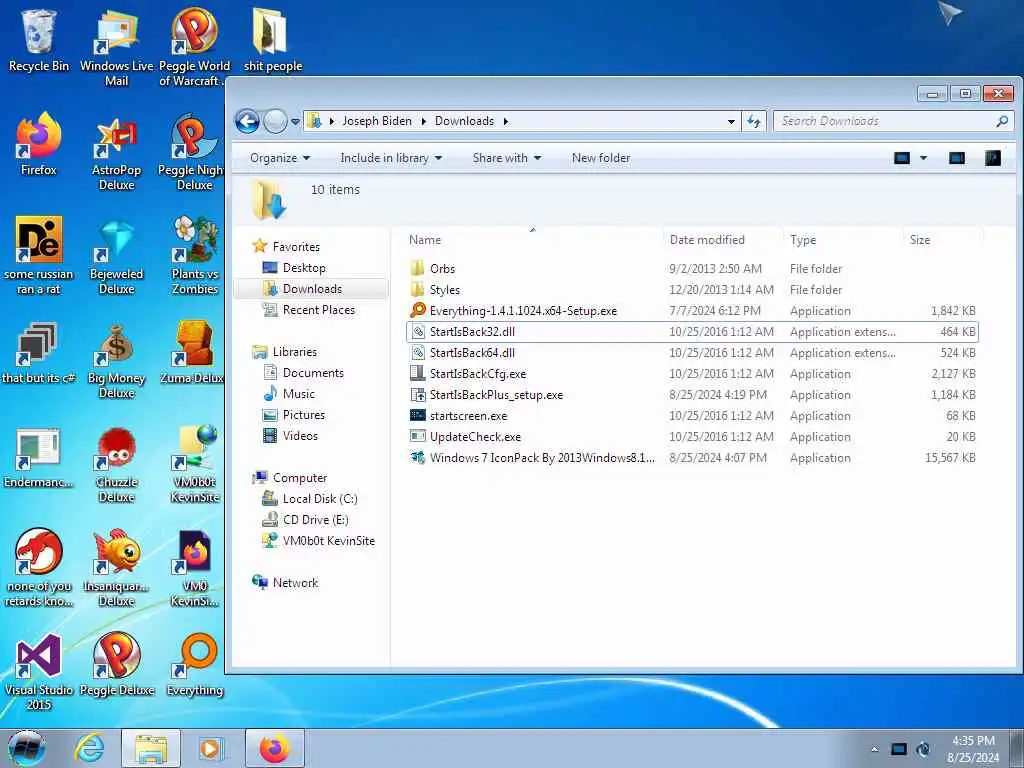Create a New folder
Image resolution: width=1024 pixels, height=768 pixels.
point(601,158)
